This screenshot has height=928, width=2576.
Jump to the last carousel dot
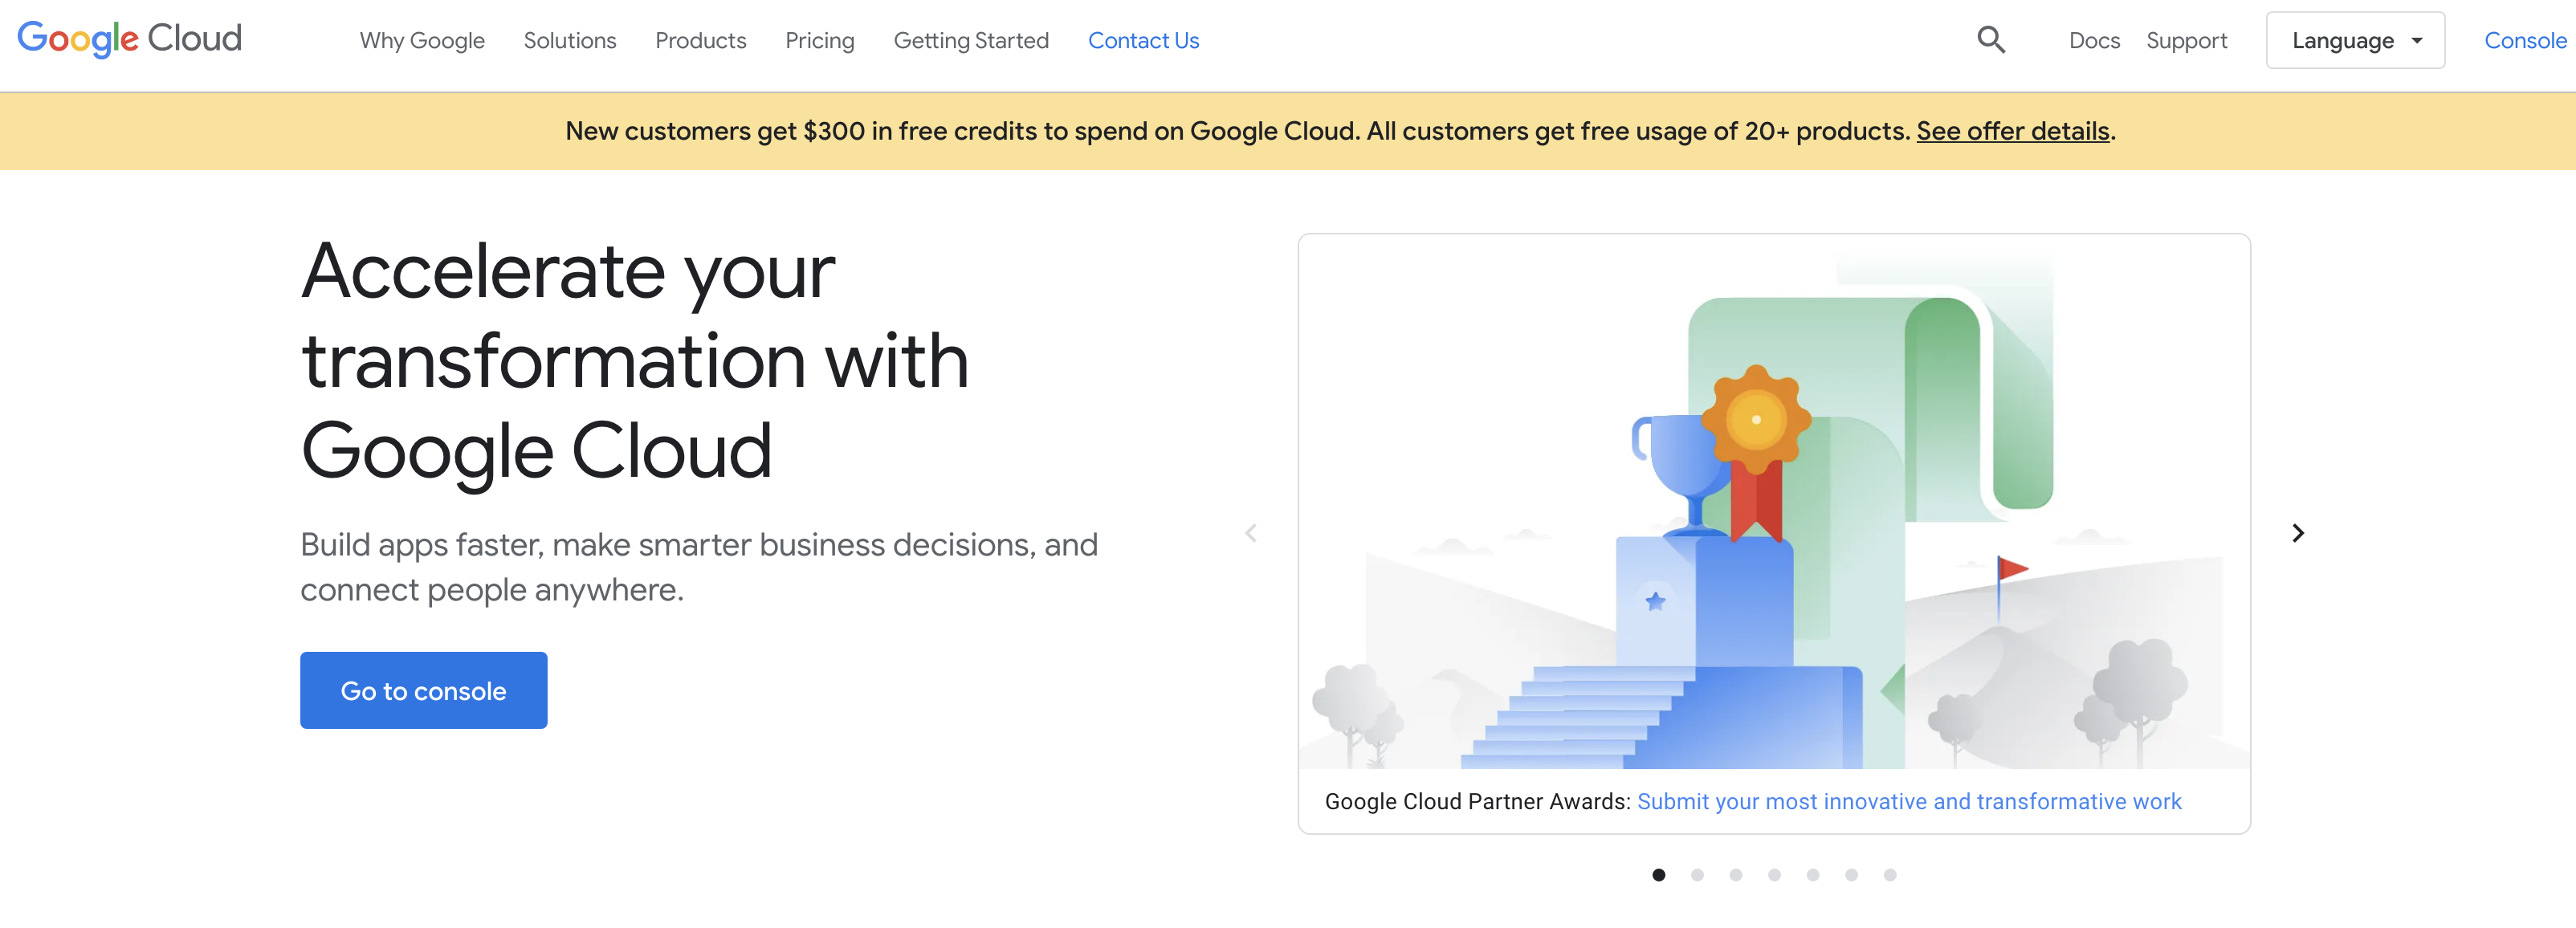[1889, 875]
